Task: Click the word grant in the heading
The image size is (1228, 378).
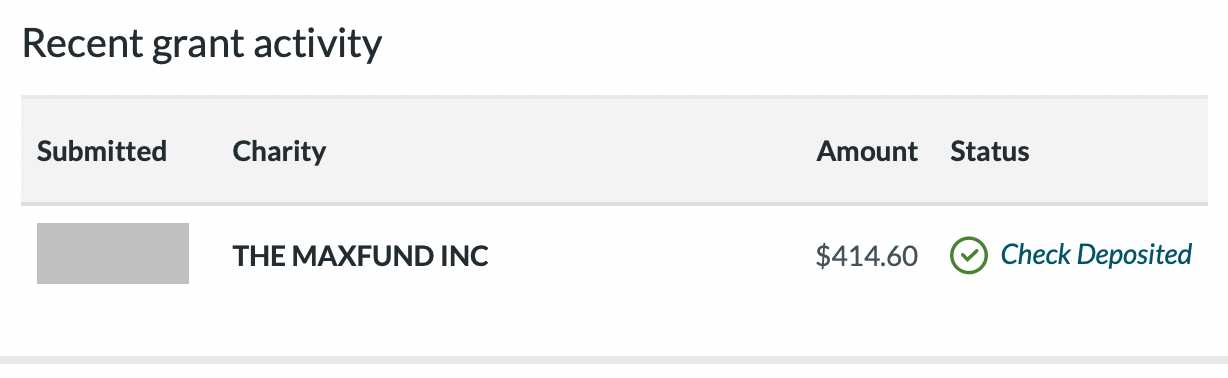Action: 190,47
